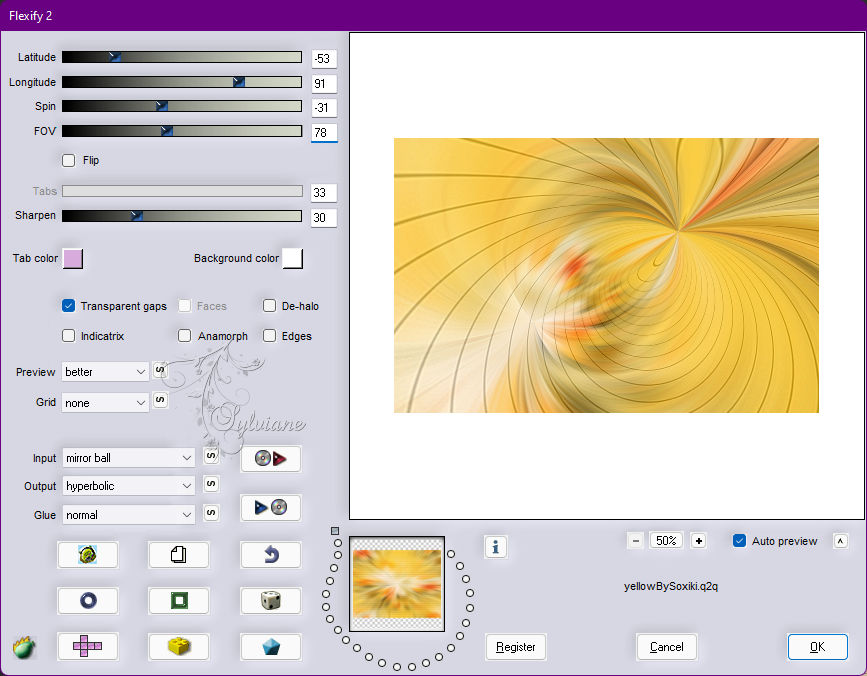Click the Cancel button
Image resolution: width=867 pixels, height=676 pixels.
click(x=667, y=647)
